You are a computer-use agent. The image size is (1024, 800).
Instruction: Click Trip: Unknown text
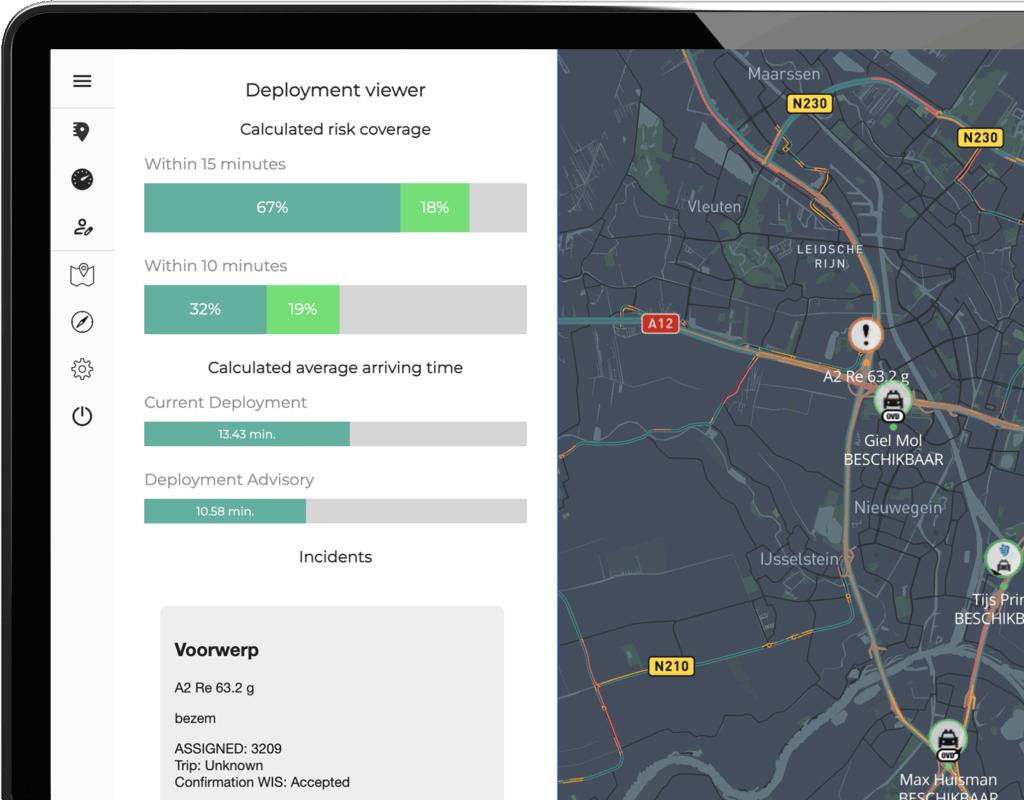coord(219,765)
